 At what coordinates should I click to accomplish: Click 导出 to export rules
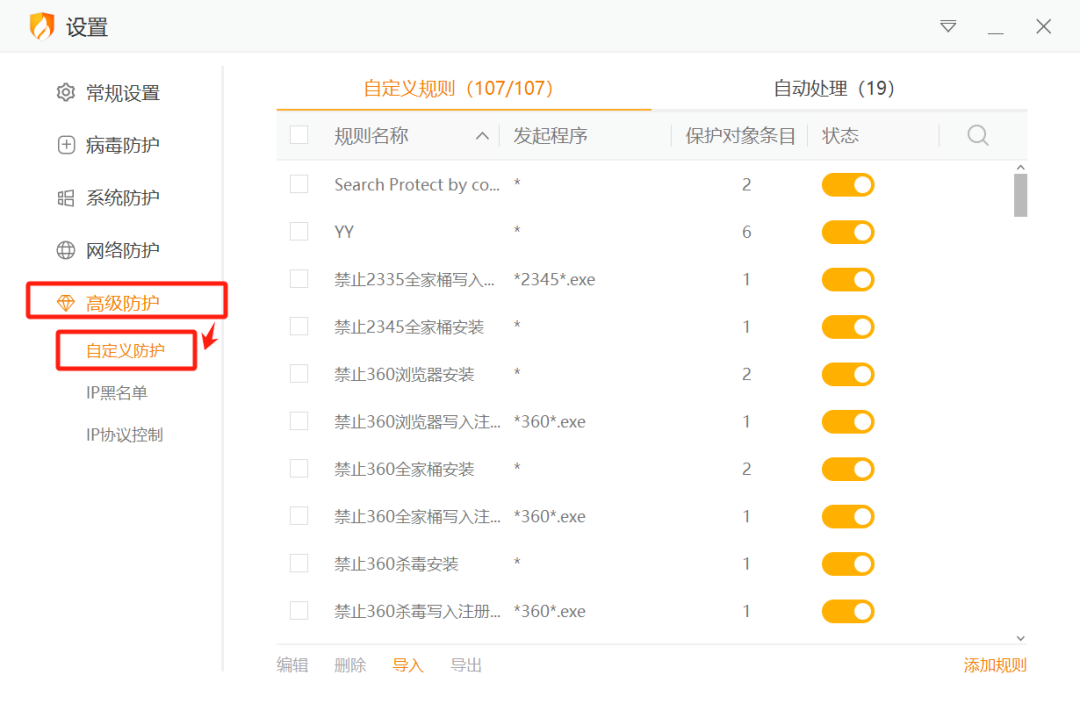pos(466,665)
